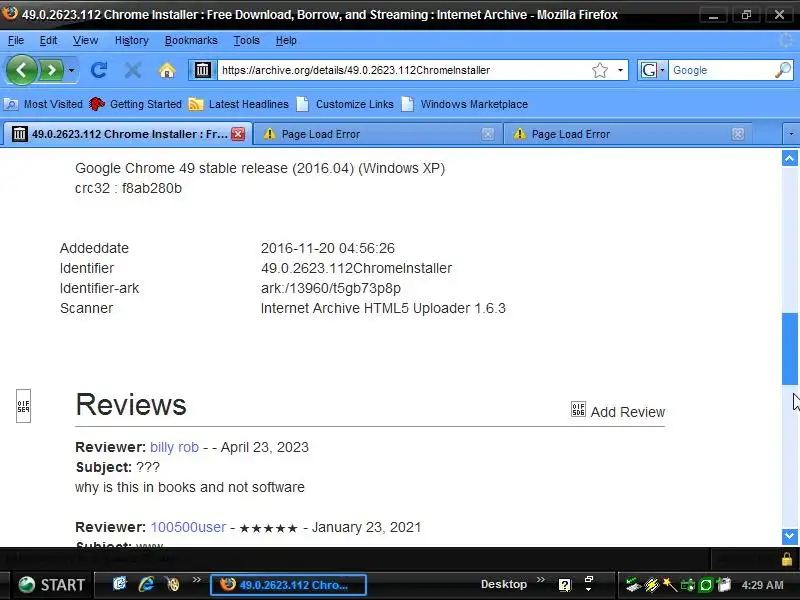The height and width of the screenshot is (600, 800).
Task: Click the identifier value 49.0.2623.112ChromeInstaller
Action: point(356,268)
